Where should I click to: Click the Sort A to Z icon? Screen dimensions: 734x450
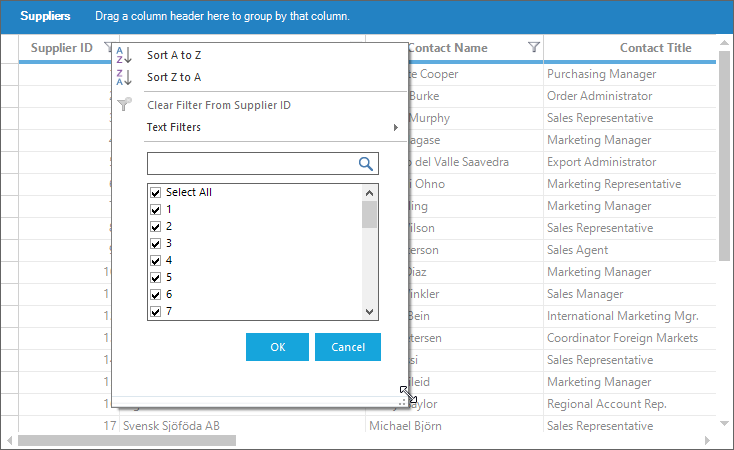[124, 55]
